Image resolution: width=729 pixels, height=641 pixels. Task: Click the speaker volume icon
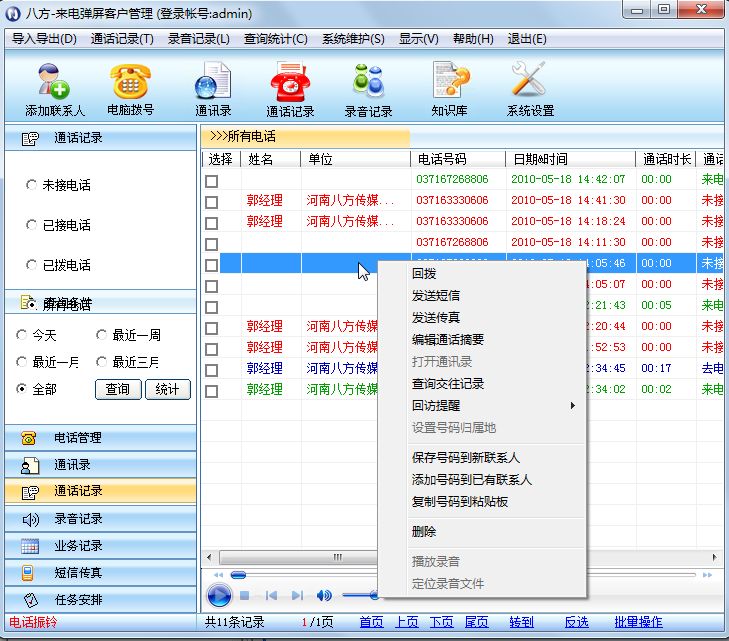pos(324,595)
